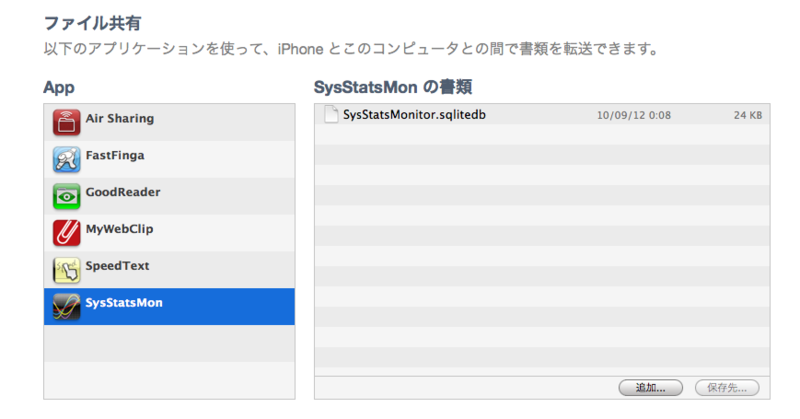Click empty area below SysStatsMon in app list
Image resolution: width=800 pixels, height=419 pixels.
point(169,360)
